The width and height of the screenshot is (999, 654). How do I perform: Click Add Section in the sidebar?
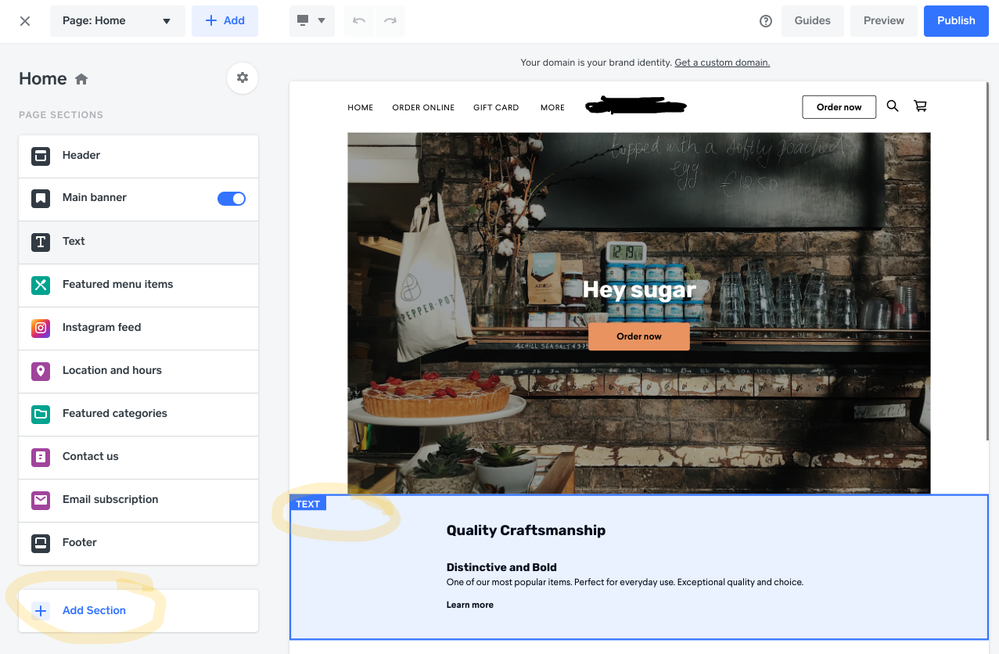pyautogui.click(x=94, y=610)
